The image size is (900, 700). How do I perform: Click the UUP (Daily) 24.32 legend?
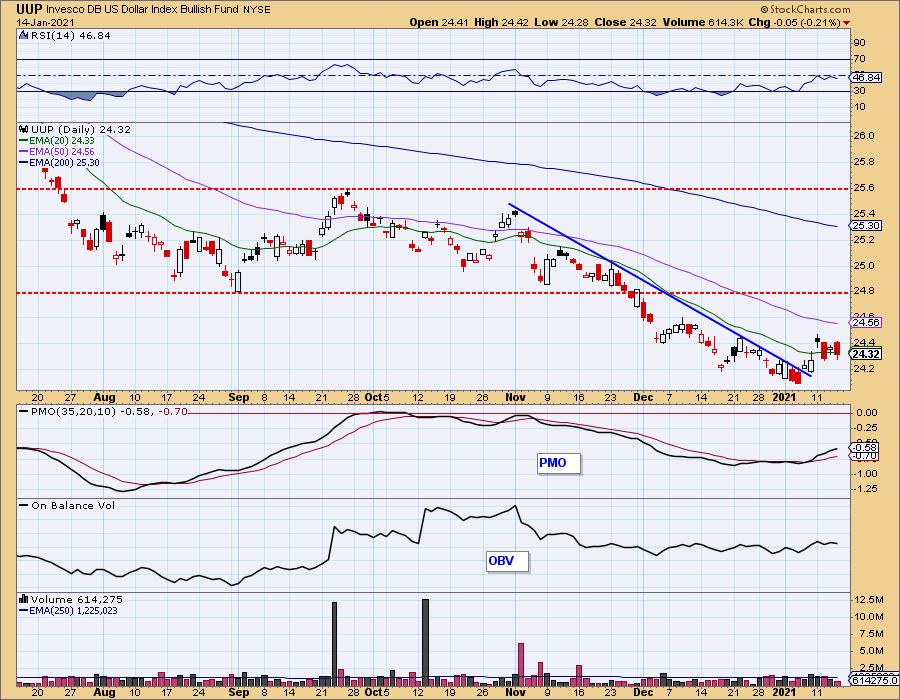point(81,129)
